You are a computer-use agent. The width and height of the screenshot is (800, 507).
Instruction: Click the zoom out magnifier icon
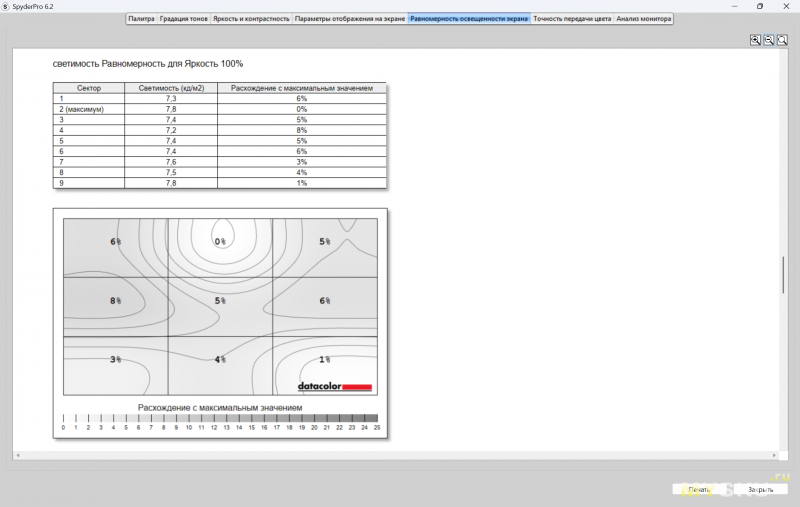pos(768,40)
